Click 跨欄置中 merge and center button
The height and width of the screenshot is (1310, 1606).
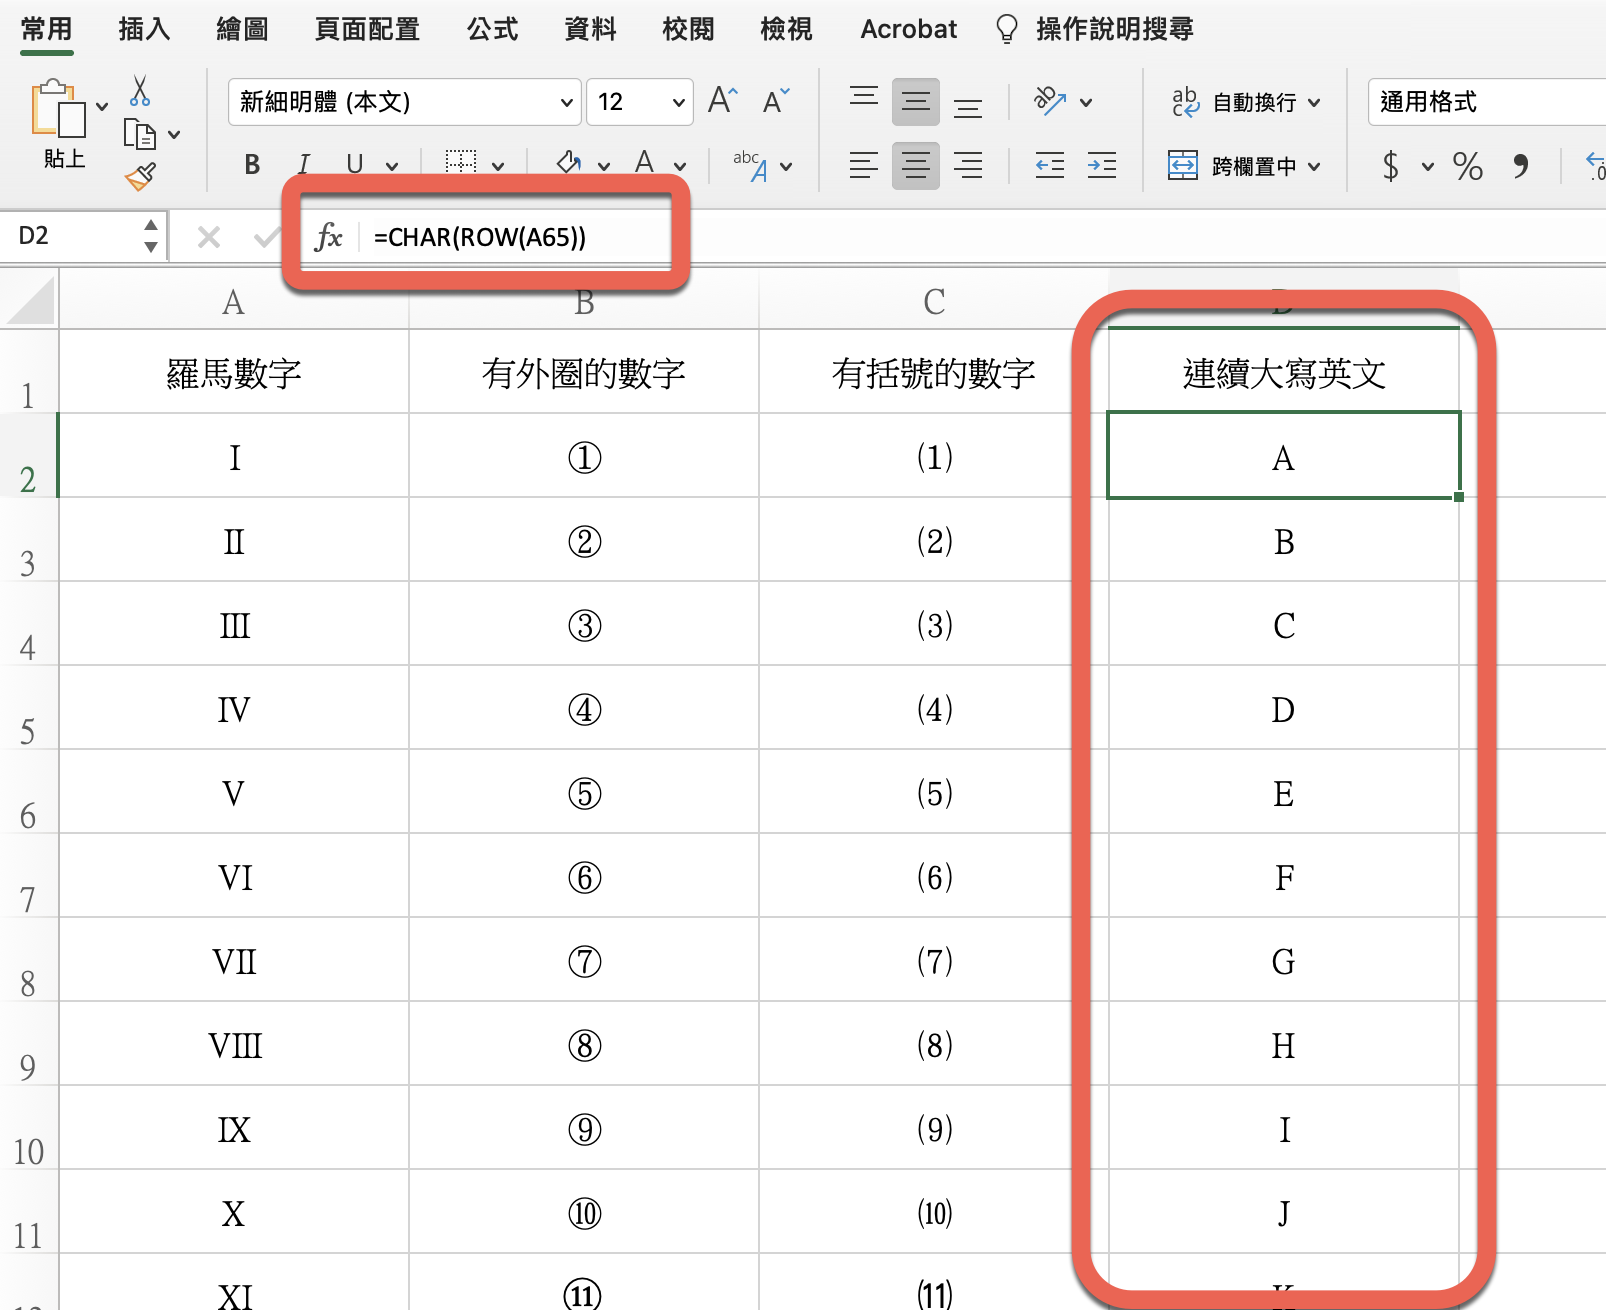(1232, 166)
